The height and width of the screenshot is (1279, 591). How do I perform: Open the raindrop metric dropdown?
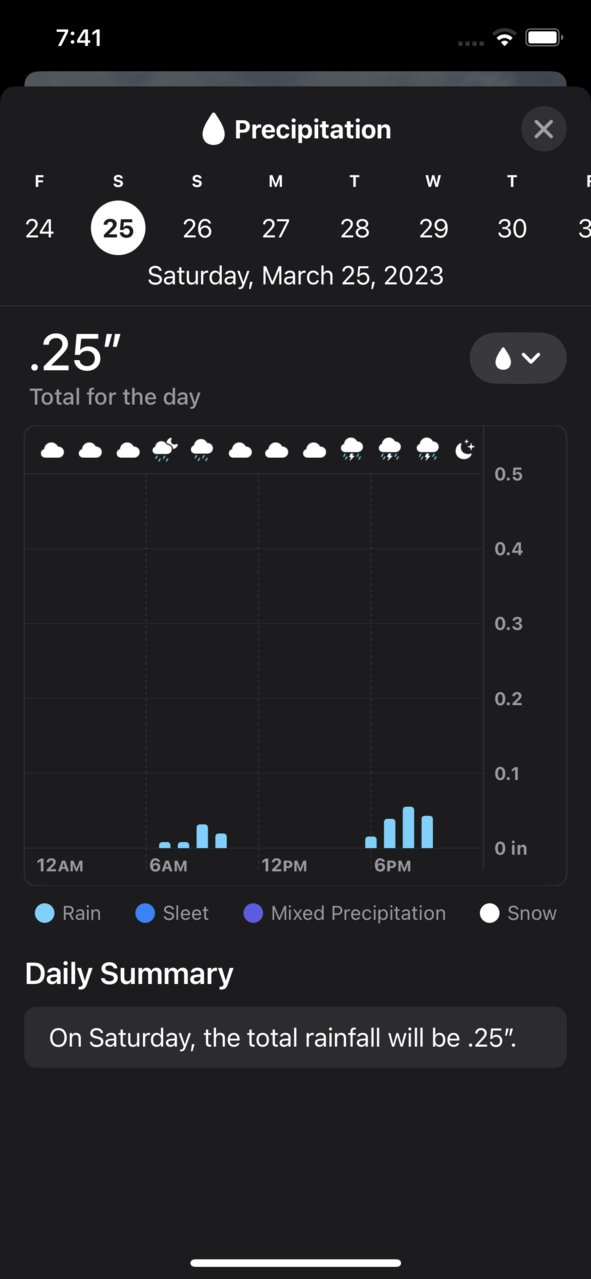[x=518, y=358]
